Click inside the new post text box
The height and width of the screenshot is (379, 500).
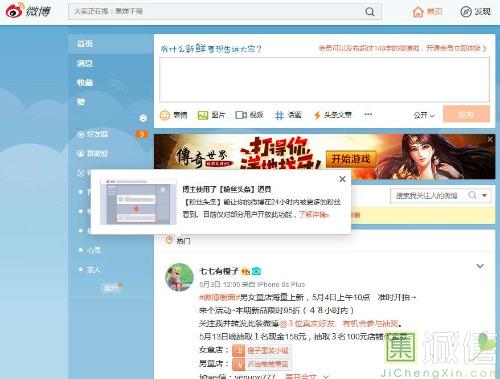tap(324, 80)
